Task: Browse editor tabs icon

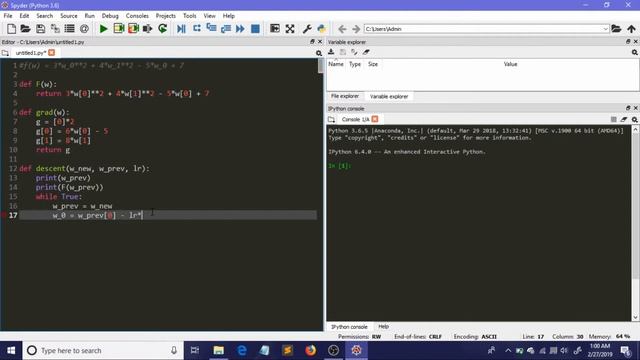Action: [5, 53]
